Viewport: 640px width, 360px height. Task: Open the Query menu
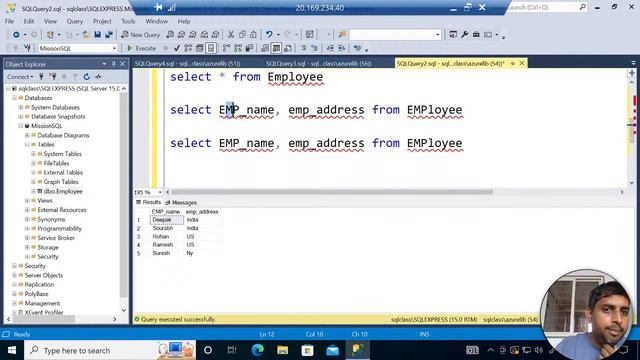[x=75, y=21]
